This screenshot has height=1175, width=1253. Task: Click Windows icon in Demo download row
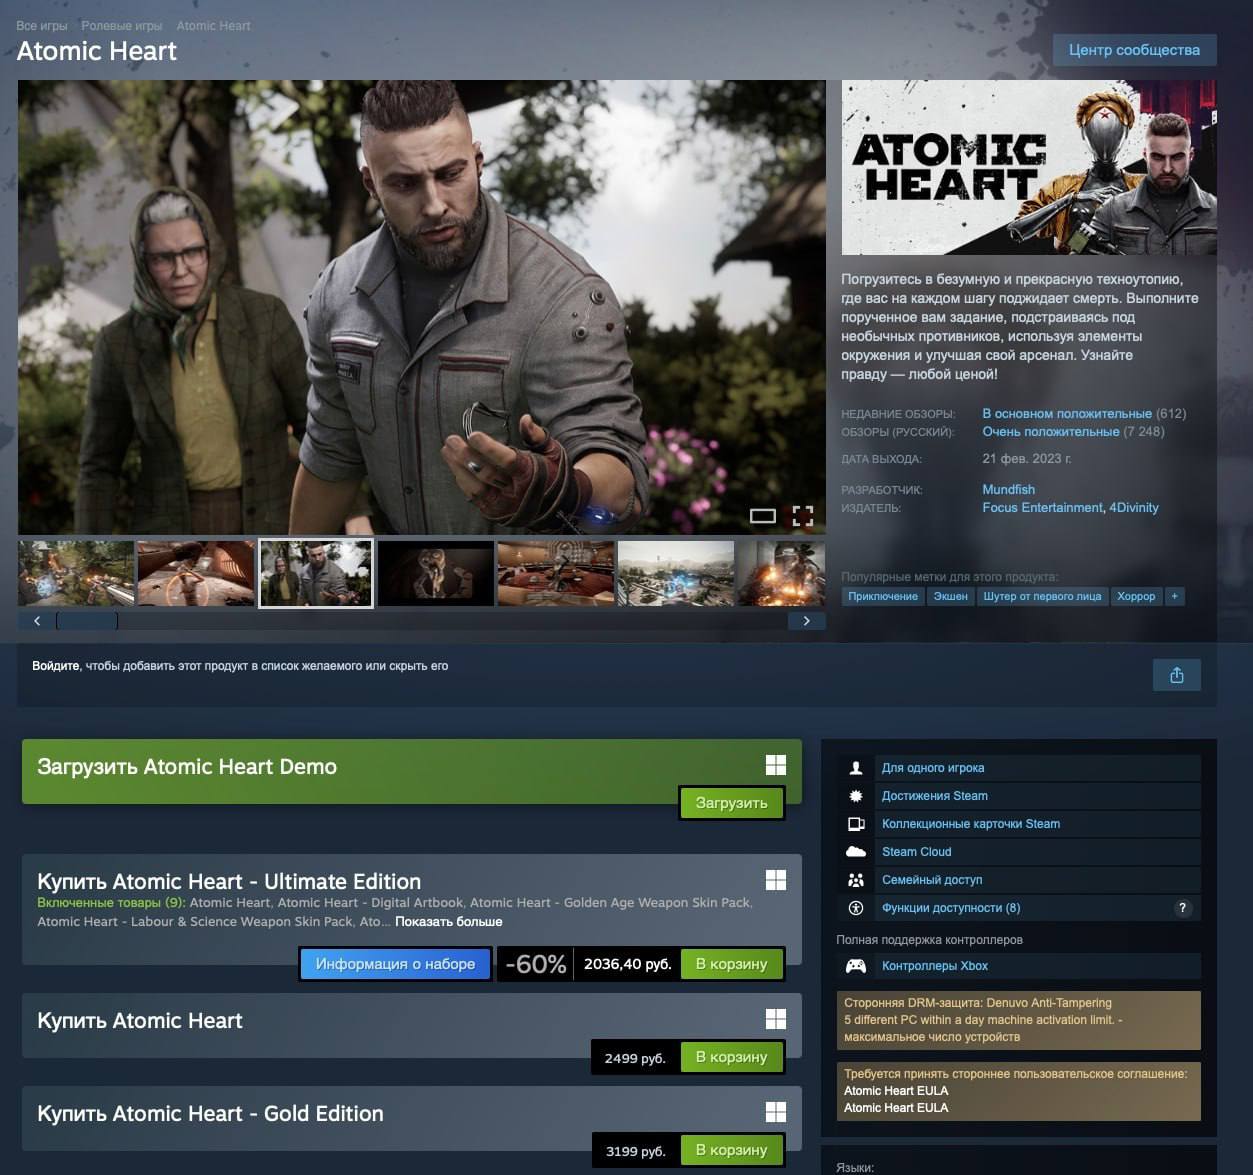click(776, 765)
